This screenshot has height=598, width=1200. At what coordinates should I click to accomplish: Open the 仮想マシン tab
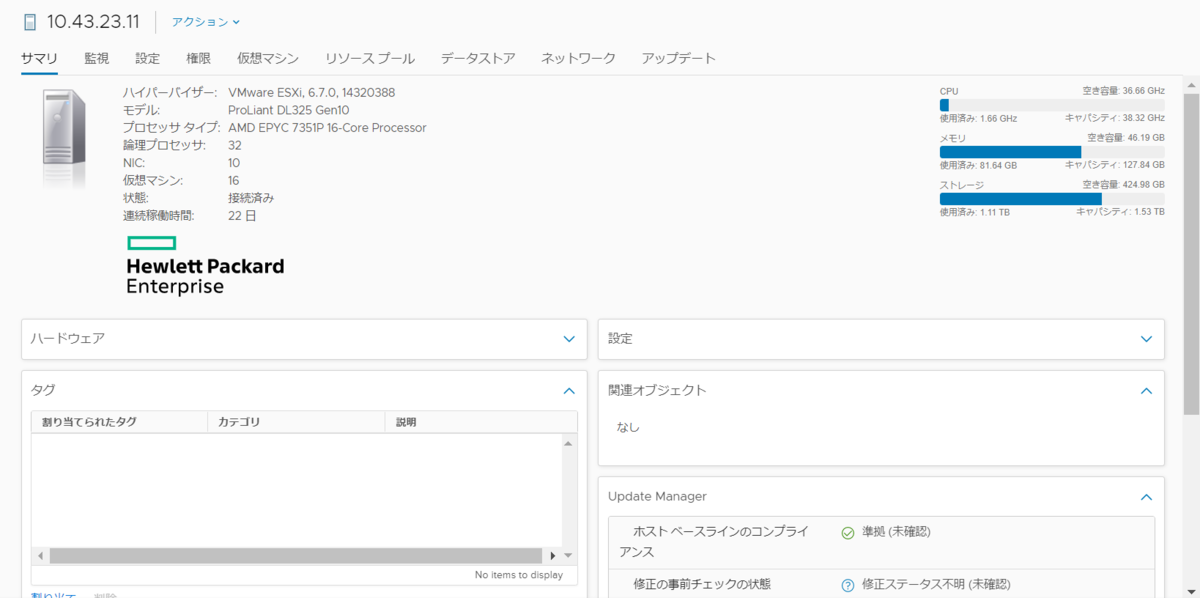(x=268, y=58)
